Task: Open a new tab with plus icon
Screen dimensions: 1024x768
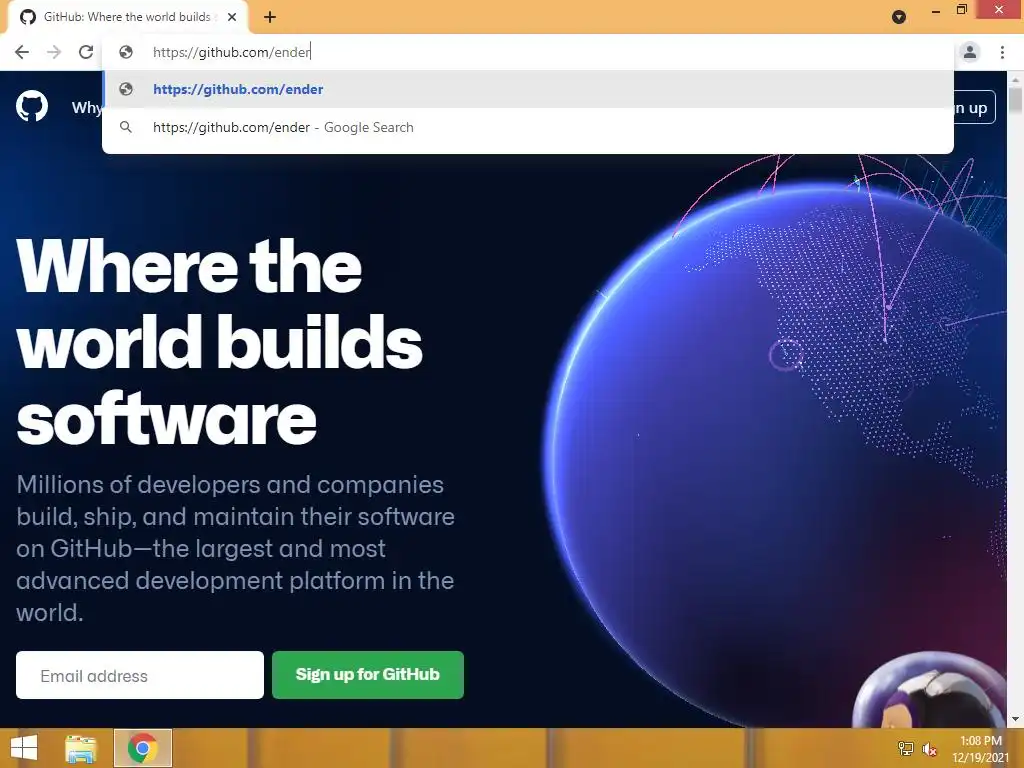Action: coord(270,18)
